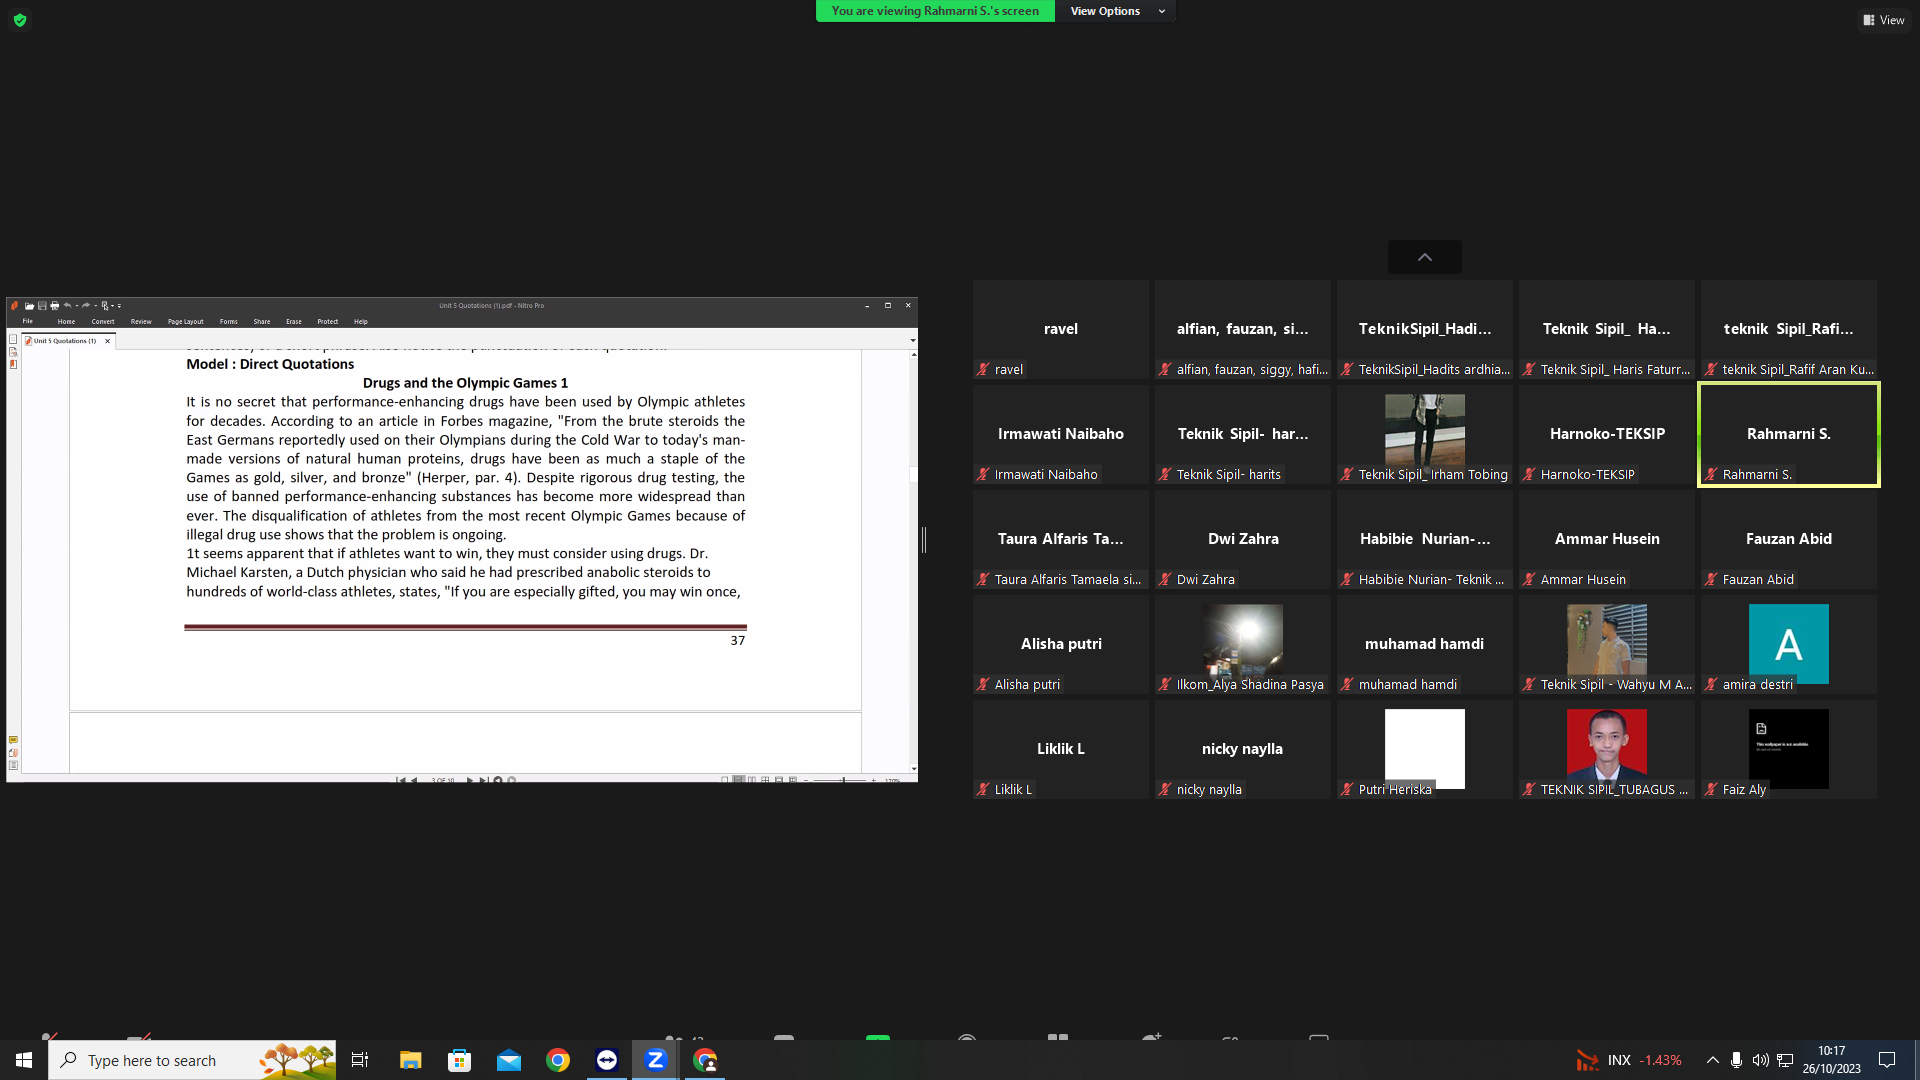Open the Share ribbon tab
This screenshot has width=1920, height=1080.
point(262,322)
